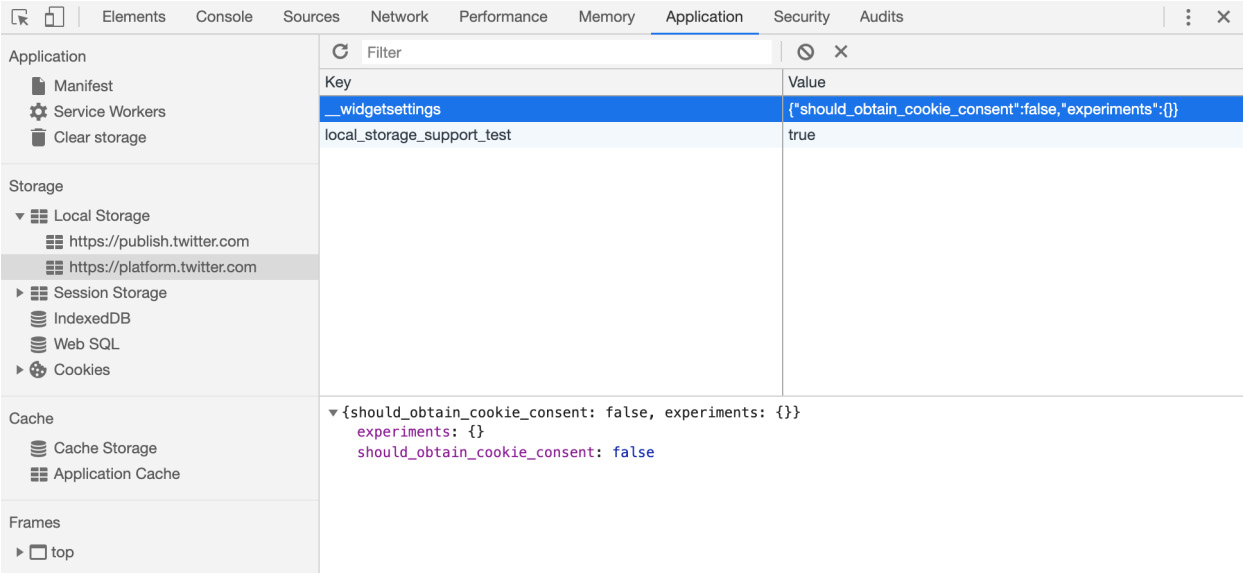
Task: Switch to the Performance tab
Action: [503, 17]
